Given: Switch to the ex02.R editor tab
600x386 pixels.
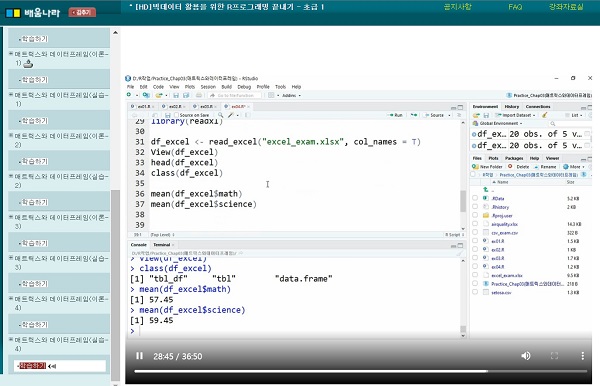Looking at the screenshot, I should [x=175, y=106].
